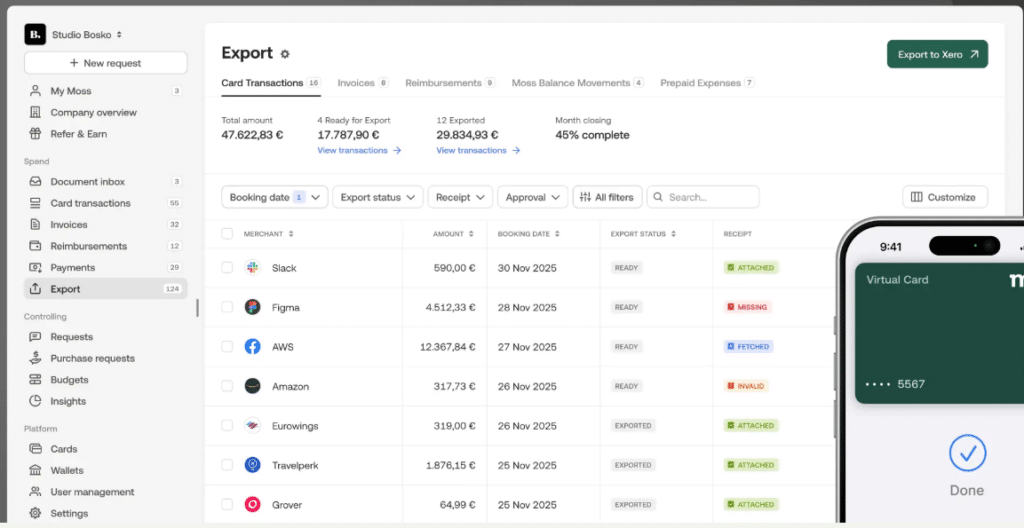Select the Eurowings transaction checkbox
Screen dimensions: 1024x528
click(x=227, y=426)
